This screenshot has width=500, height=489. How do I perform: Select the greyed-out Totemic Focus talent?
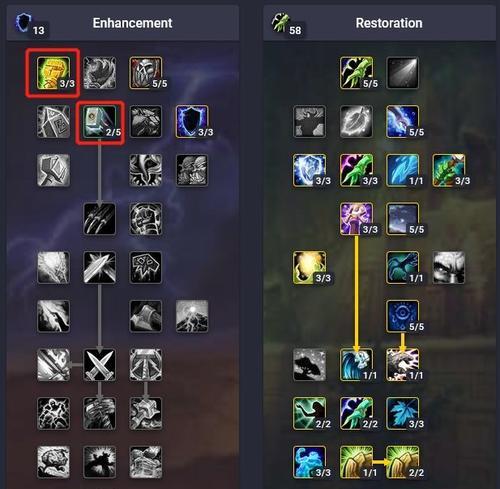(403, 73)
